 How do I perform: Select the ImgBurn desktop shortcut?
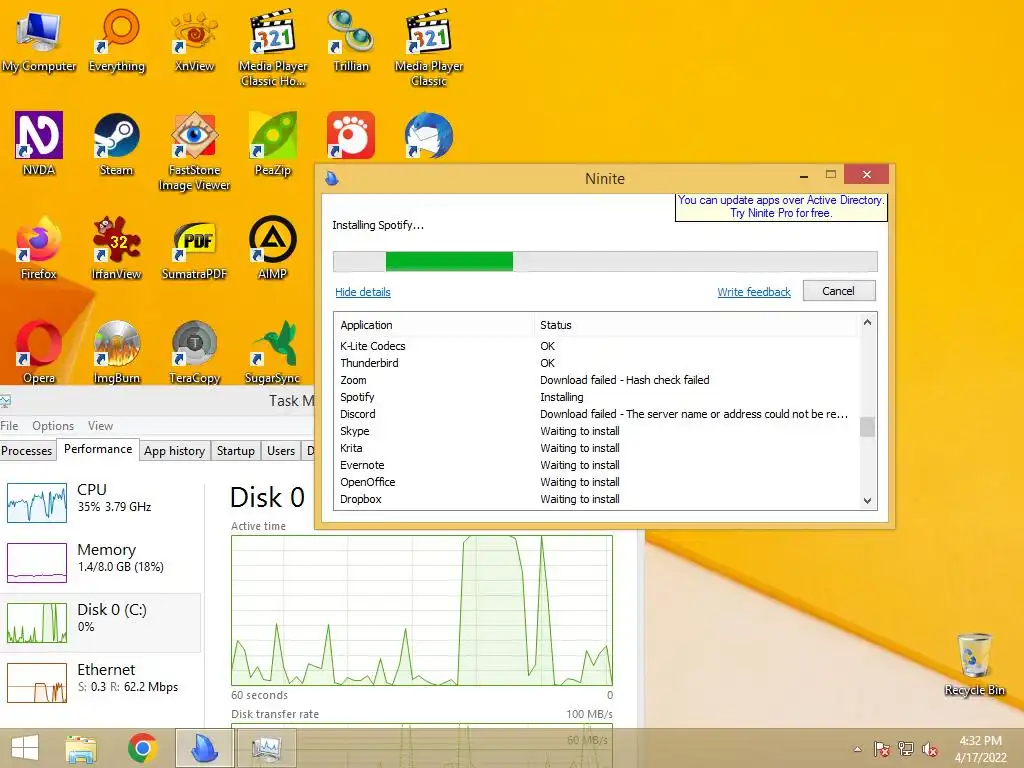(116, 352)
